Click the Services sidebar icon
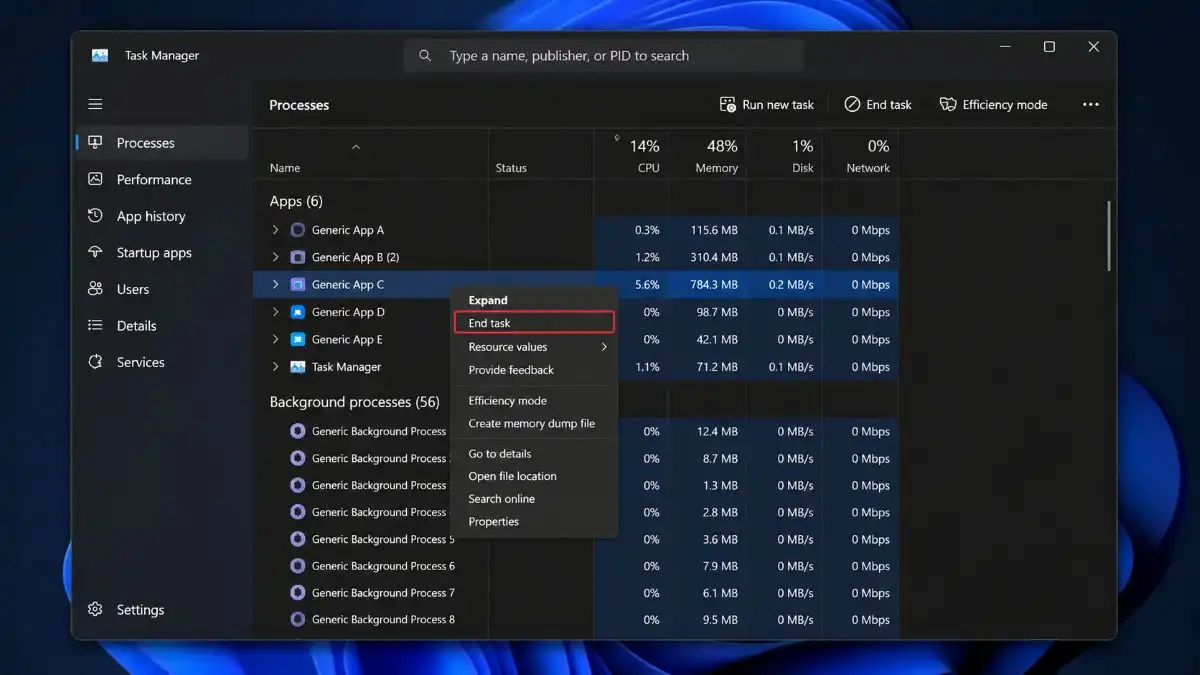This screenshot has width=1200, height=675. [95, 362]
